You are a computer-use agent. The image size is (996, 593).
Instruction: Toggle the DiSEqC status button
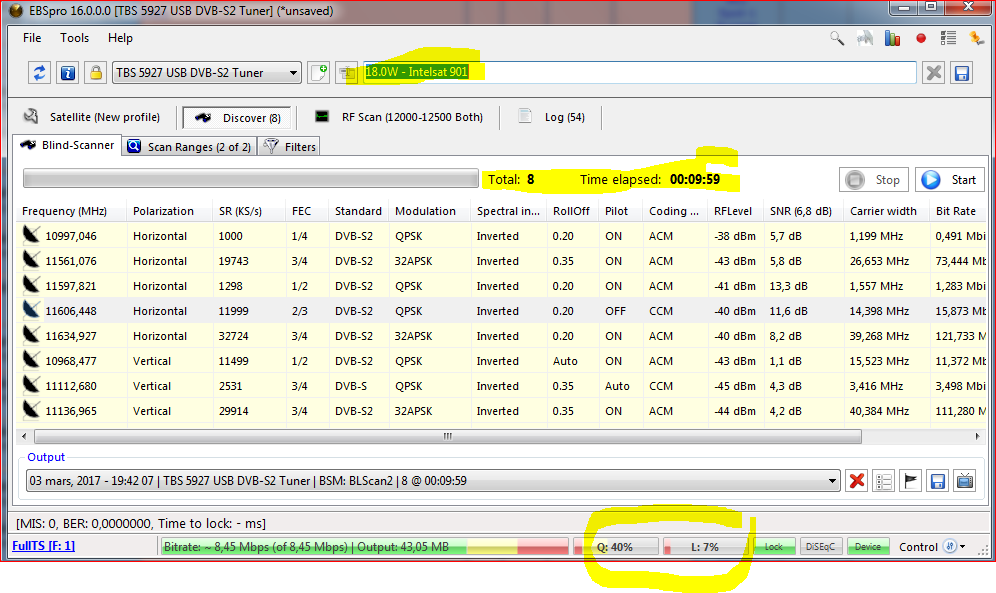[x=822, y=547]
